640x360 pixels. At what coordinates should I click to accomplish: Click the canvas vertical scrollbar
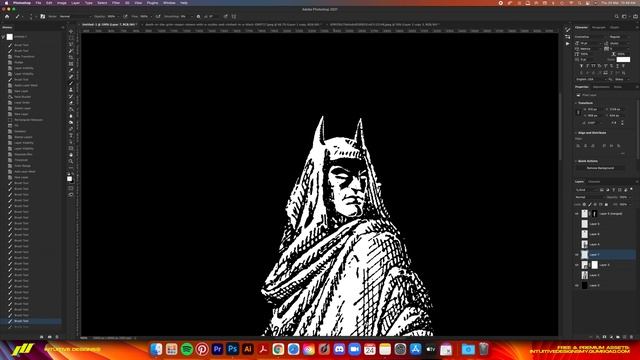tap(560, 126)
